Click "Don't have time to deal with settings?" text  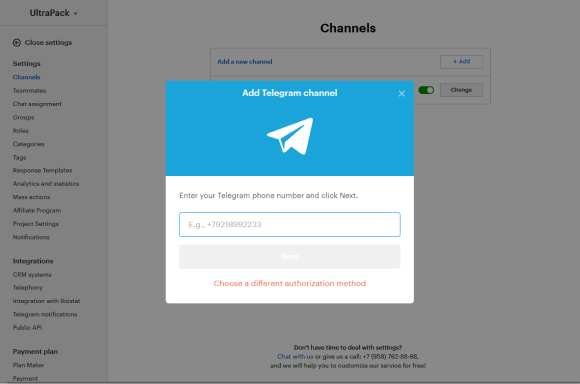(x=348, y=347)
